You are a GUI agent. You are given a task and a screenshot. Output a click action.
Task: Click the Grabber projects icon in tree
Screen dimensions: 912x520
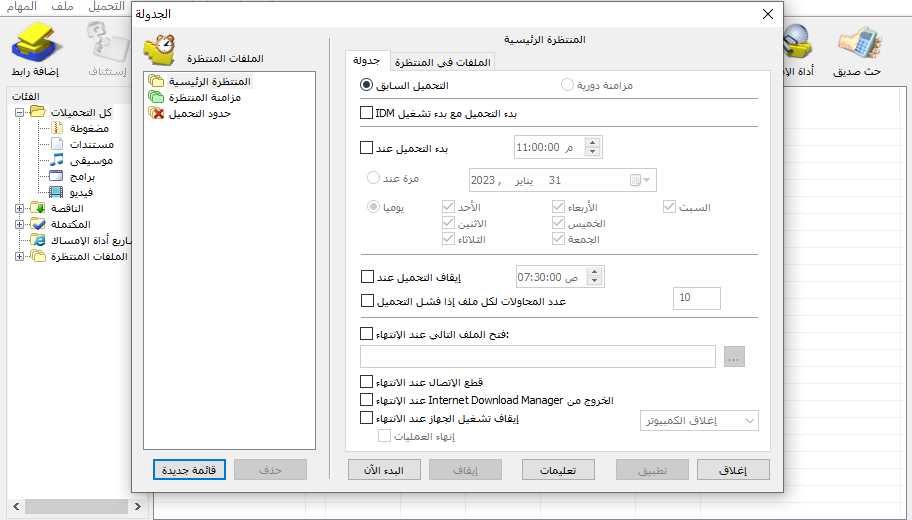(38, 240)
